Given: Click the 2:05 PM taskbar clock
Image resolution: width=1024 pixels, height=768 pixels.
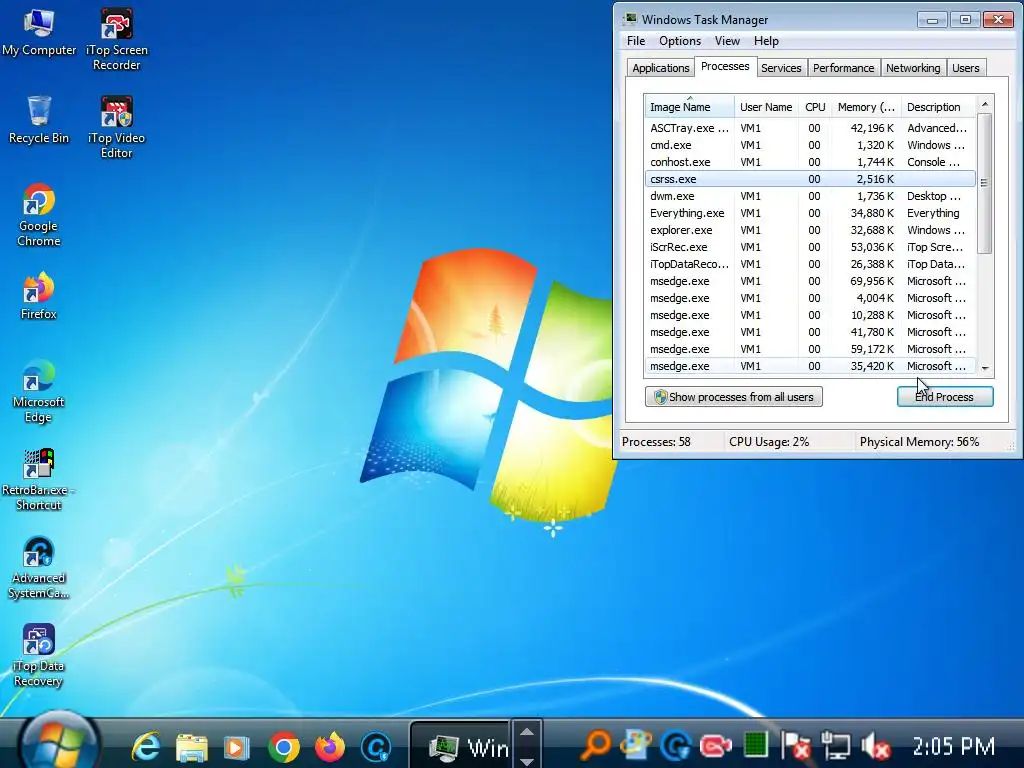Looking at the screenshot, I should 953,746.
